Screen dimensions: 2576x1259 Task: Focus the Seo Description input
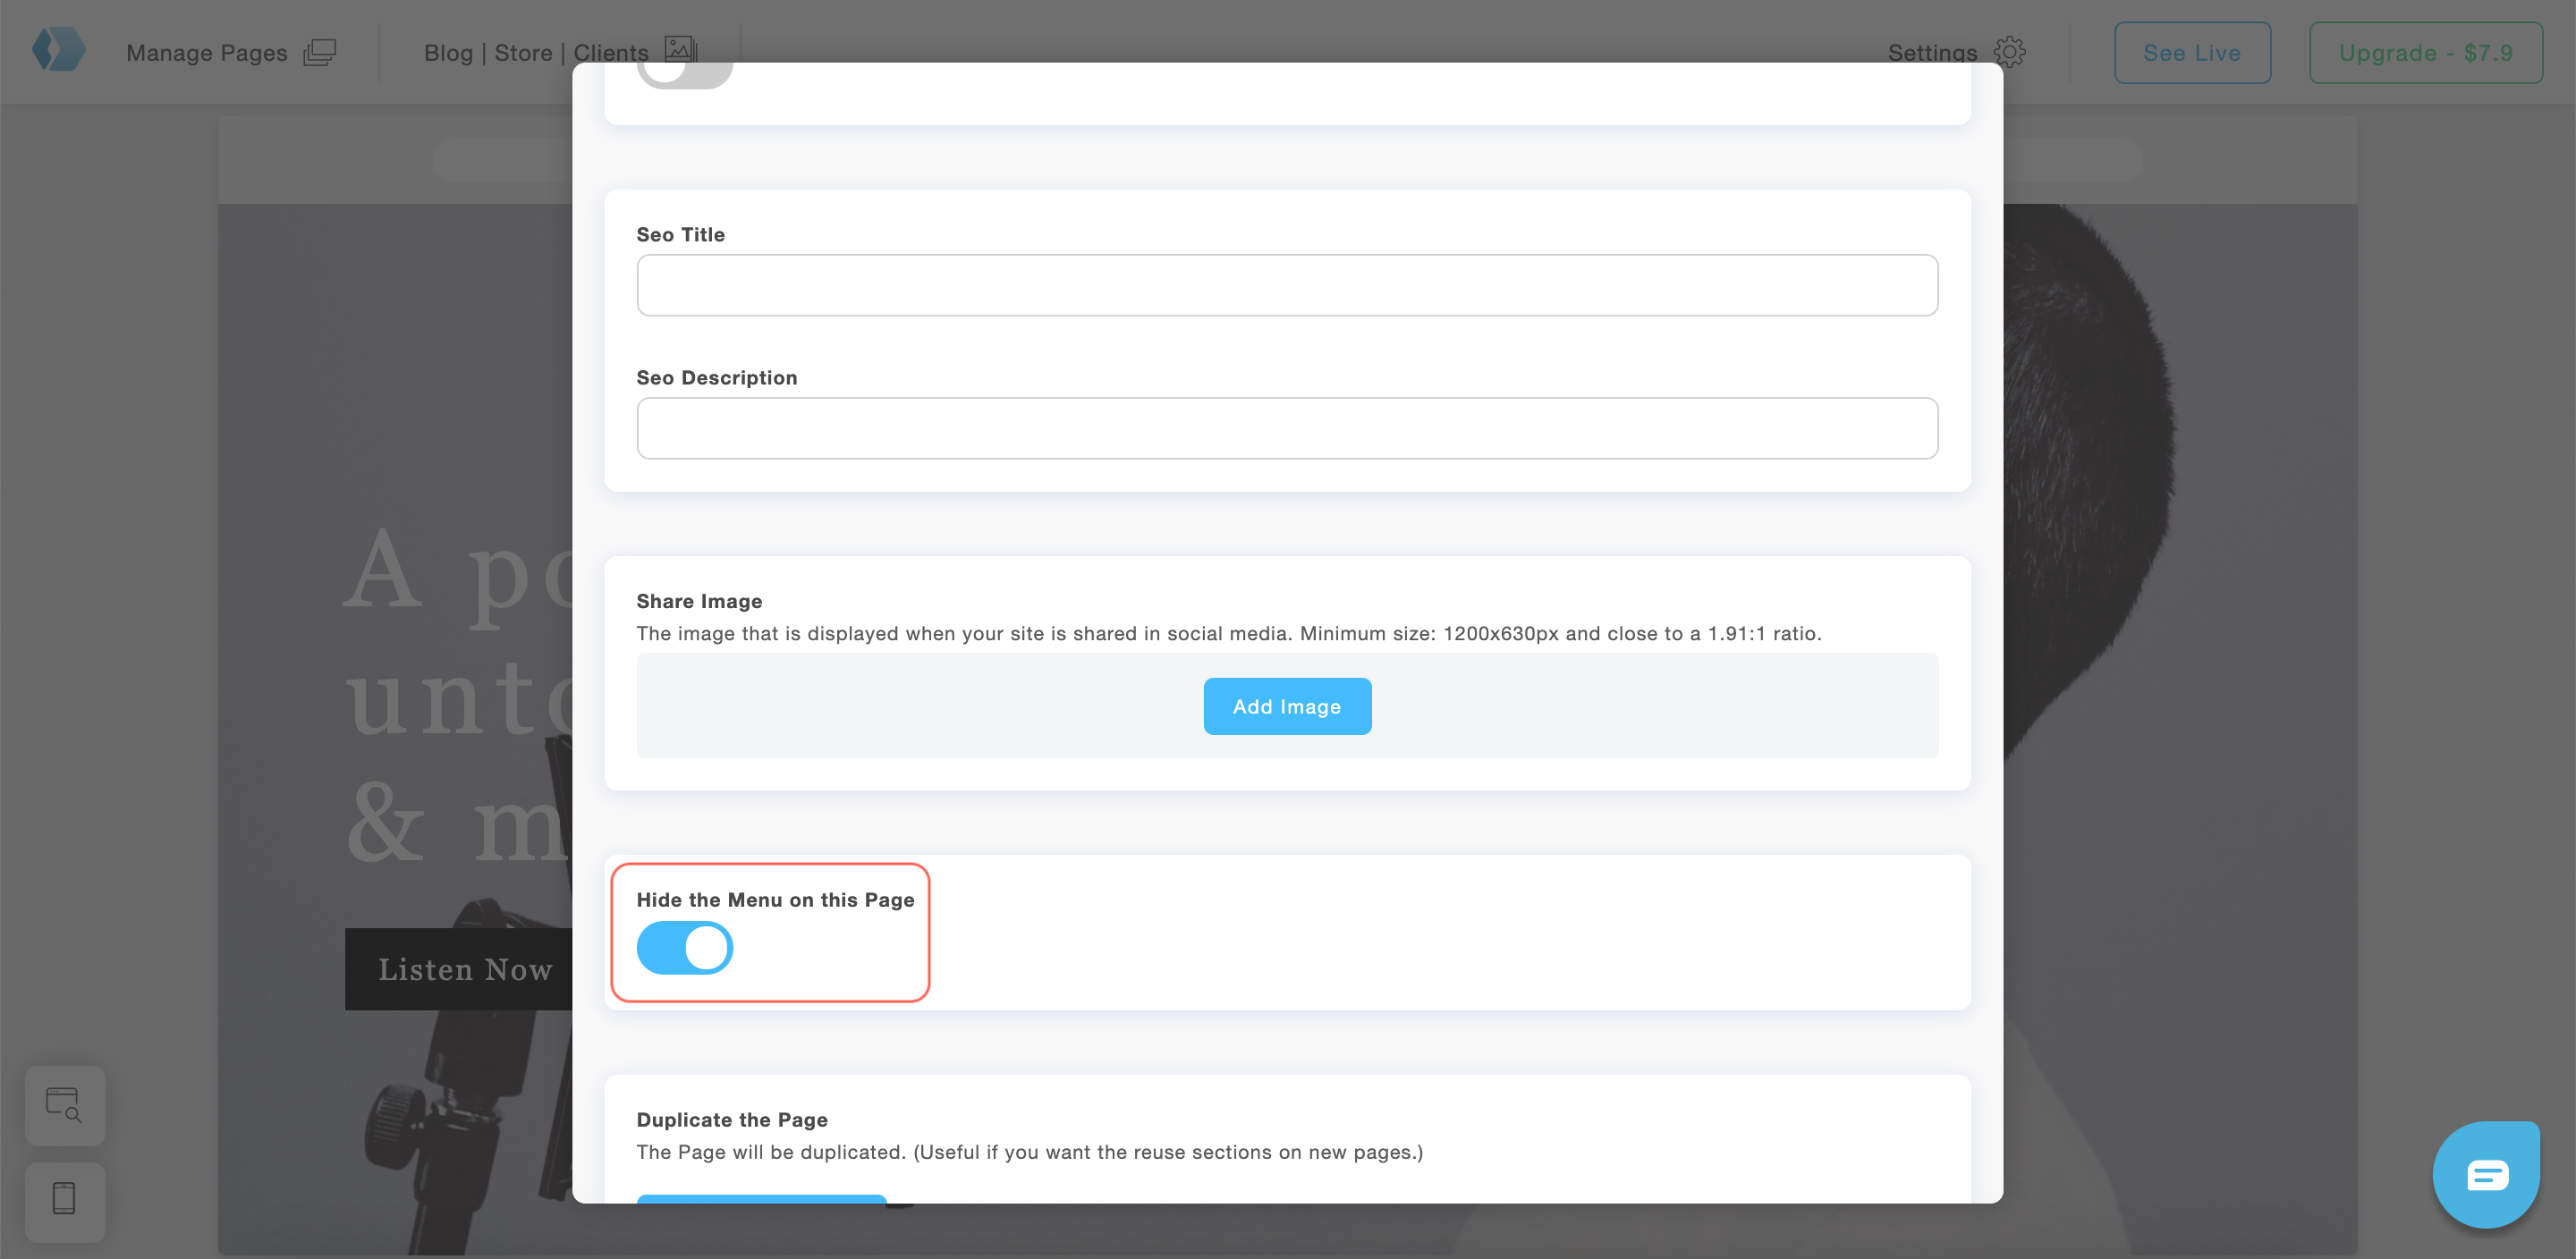(x=1287, y=429)
